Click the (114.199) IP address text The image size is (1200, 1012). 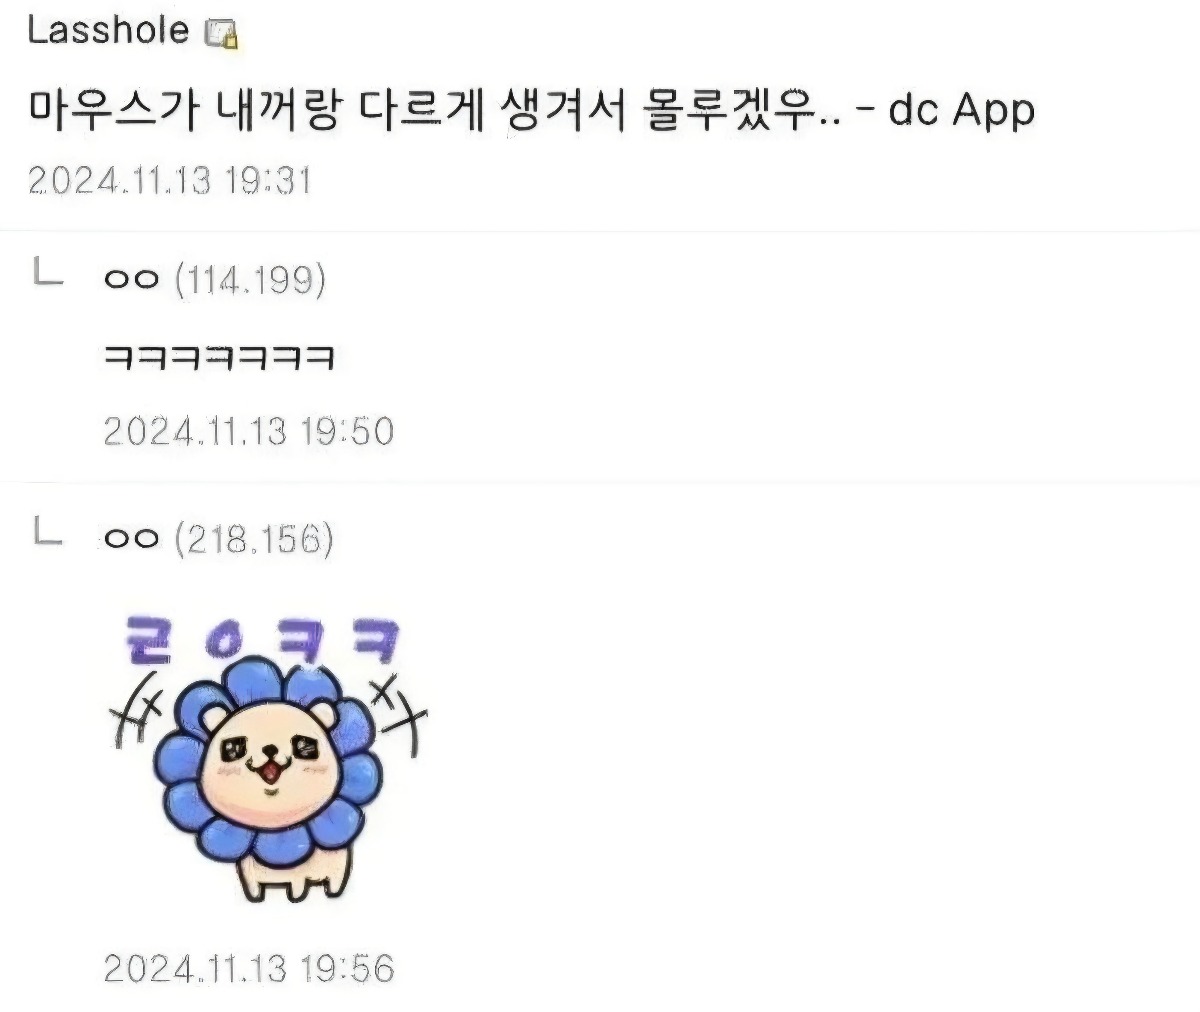(250, 281)
